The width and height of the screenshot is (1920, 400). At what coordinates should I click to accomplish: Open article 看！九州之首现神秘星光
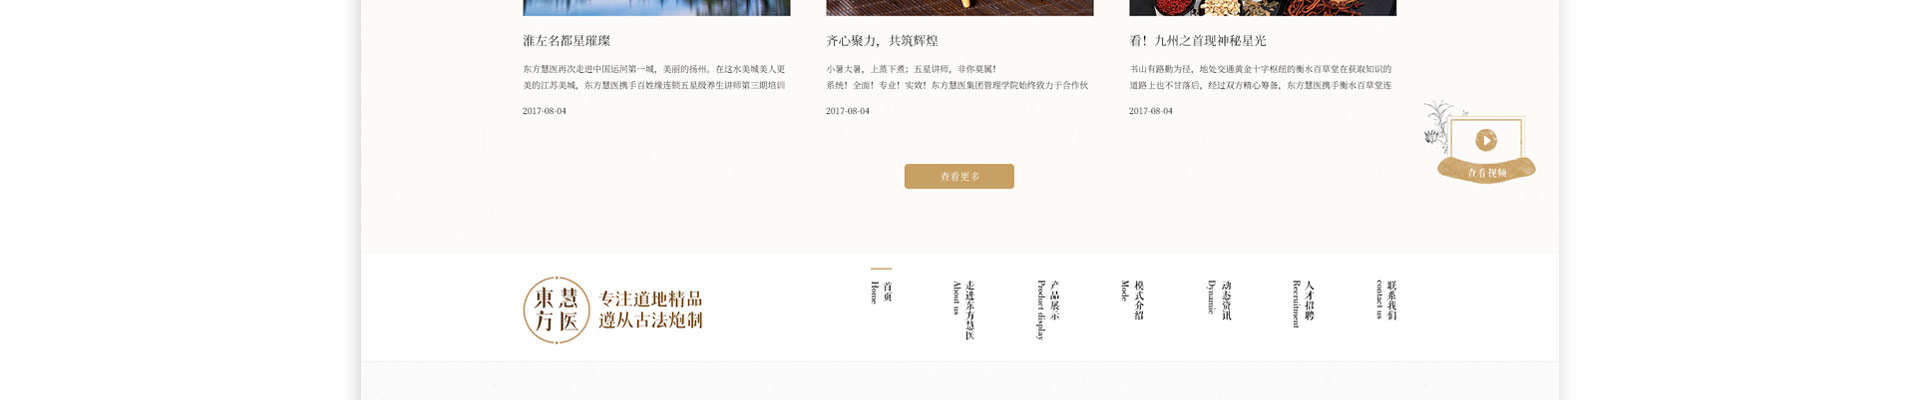pyautogui.click(x=1197, y=41)
